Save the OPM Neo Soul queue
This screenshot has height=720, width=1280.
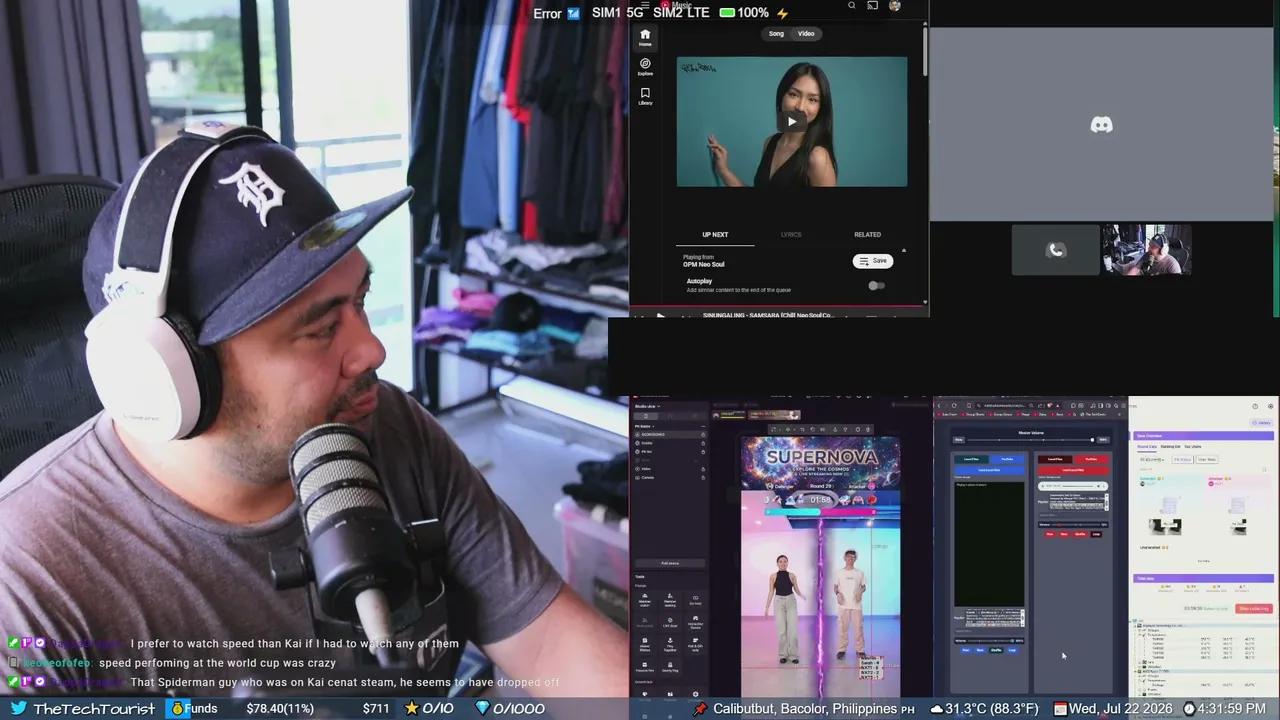pos(873,261)
